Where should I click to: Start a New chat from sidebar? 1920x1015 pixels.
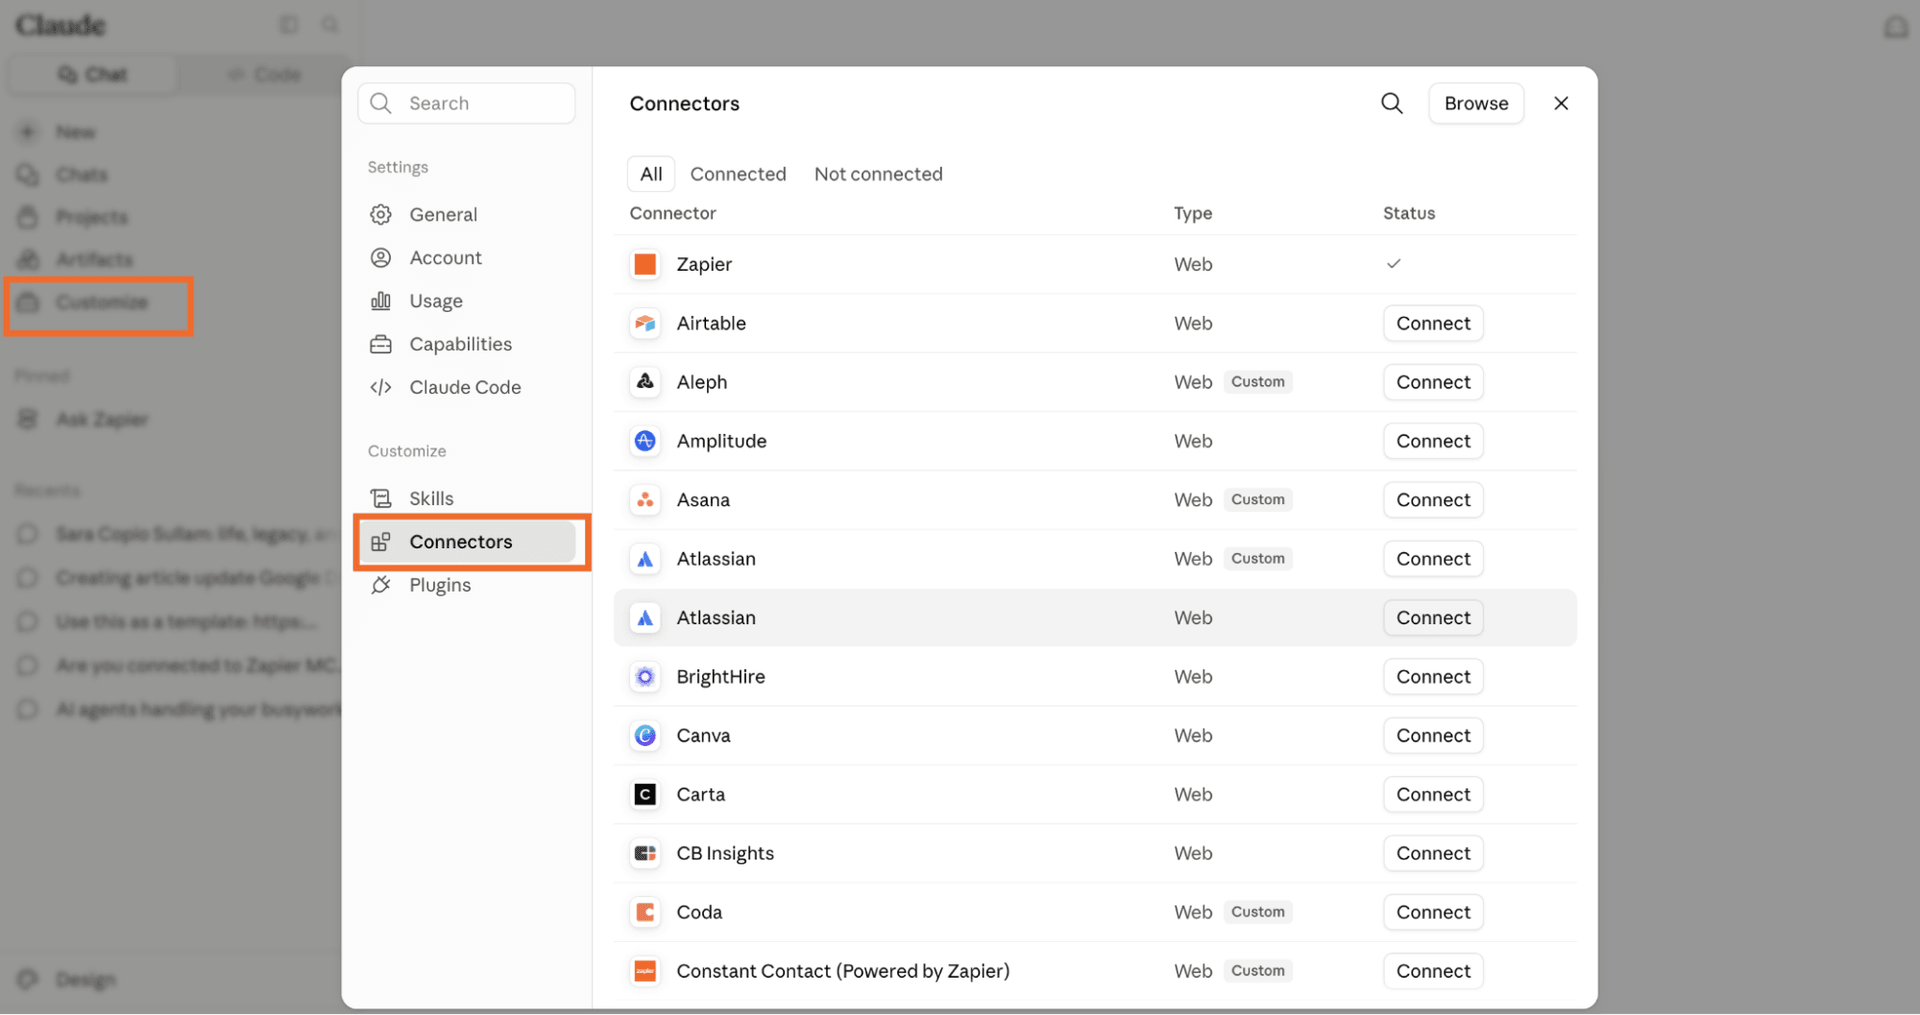click(74, 132)
